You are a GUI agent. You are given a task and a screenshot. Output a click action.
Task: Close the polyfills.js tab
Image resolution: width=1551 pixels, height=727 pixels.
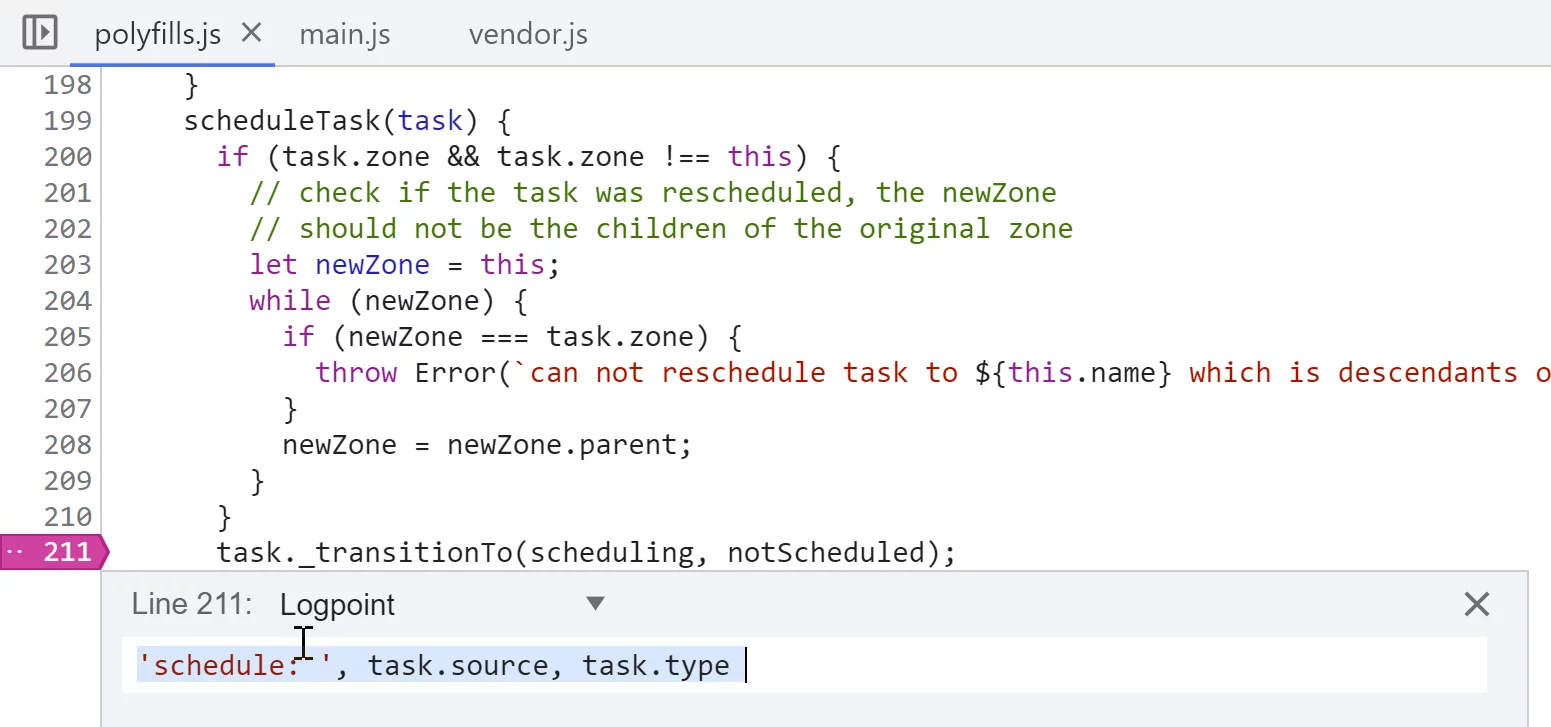coord(252,33)
